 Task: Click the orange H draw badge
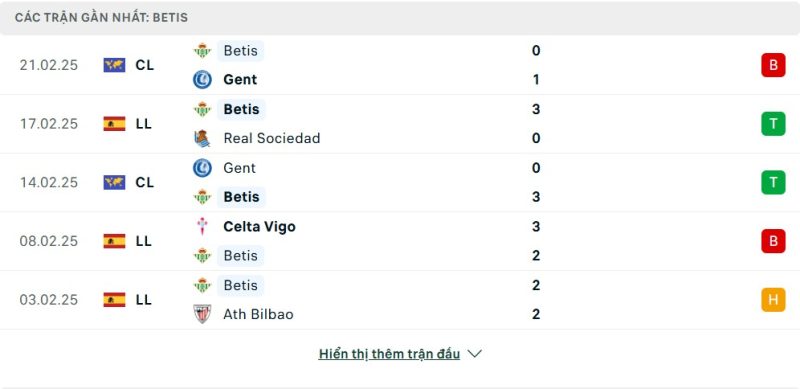773,300
